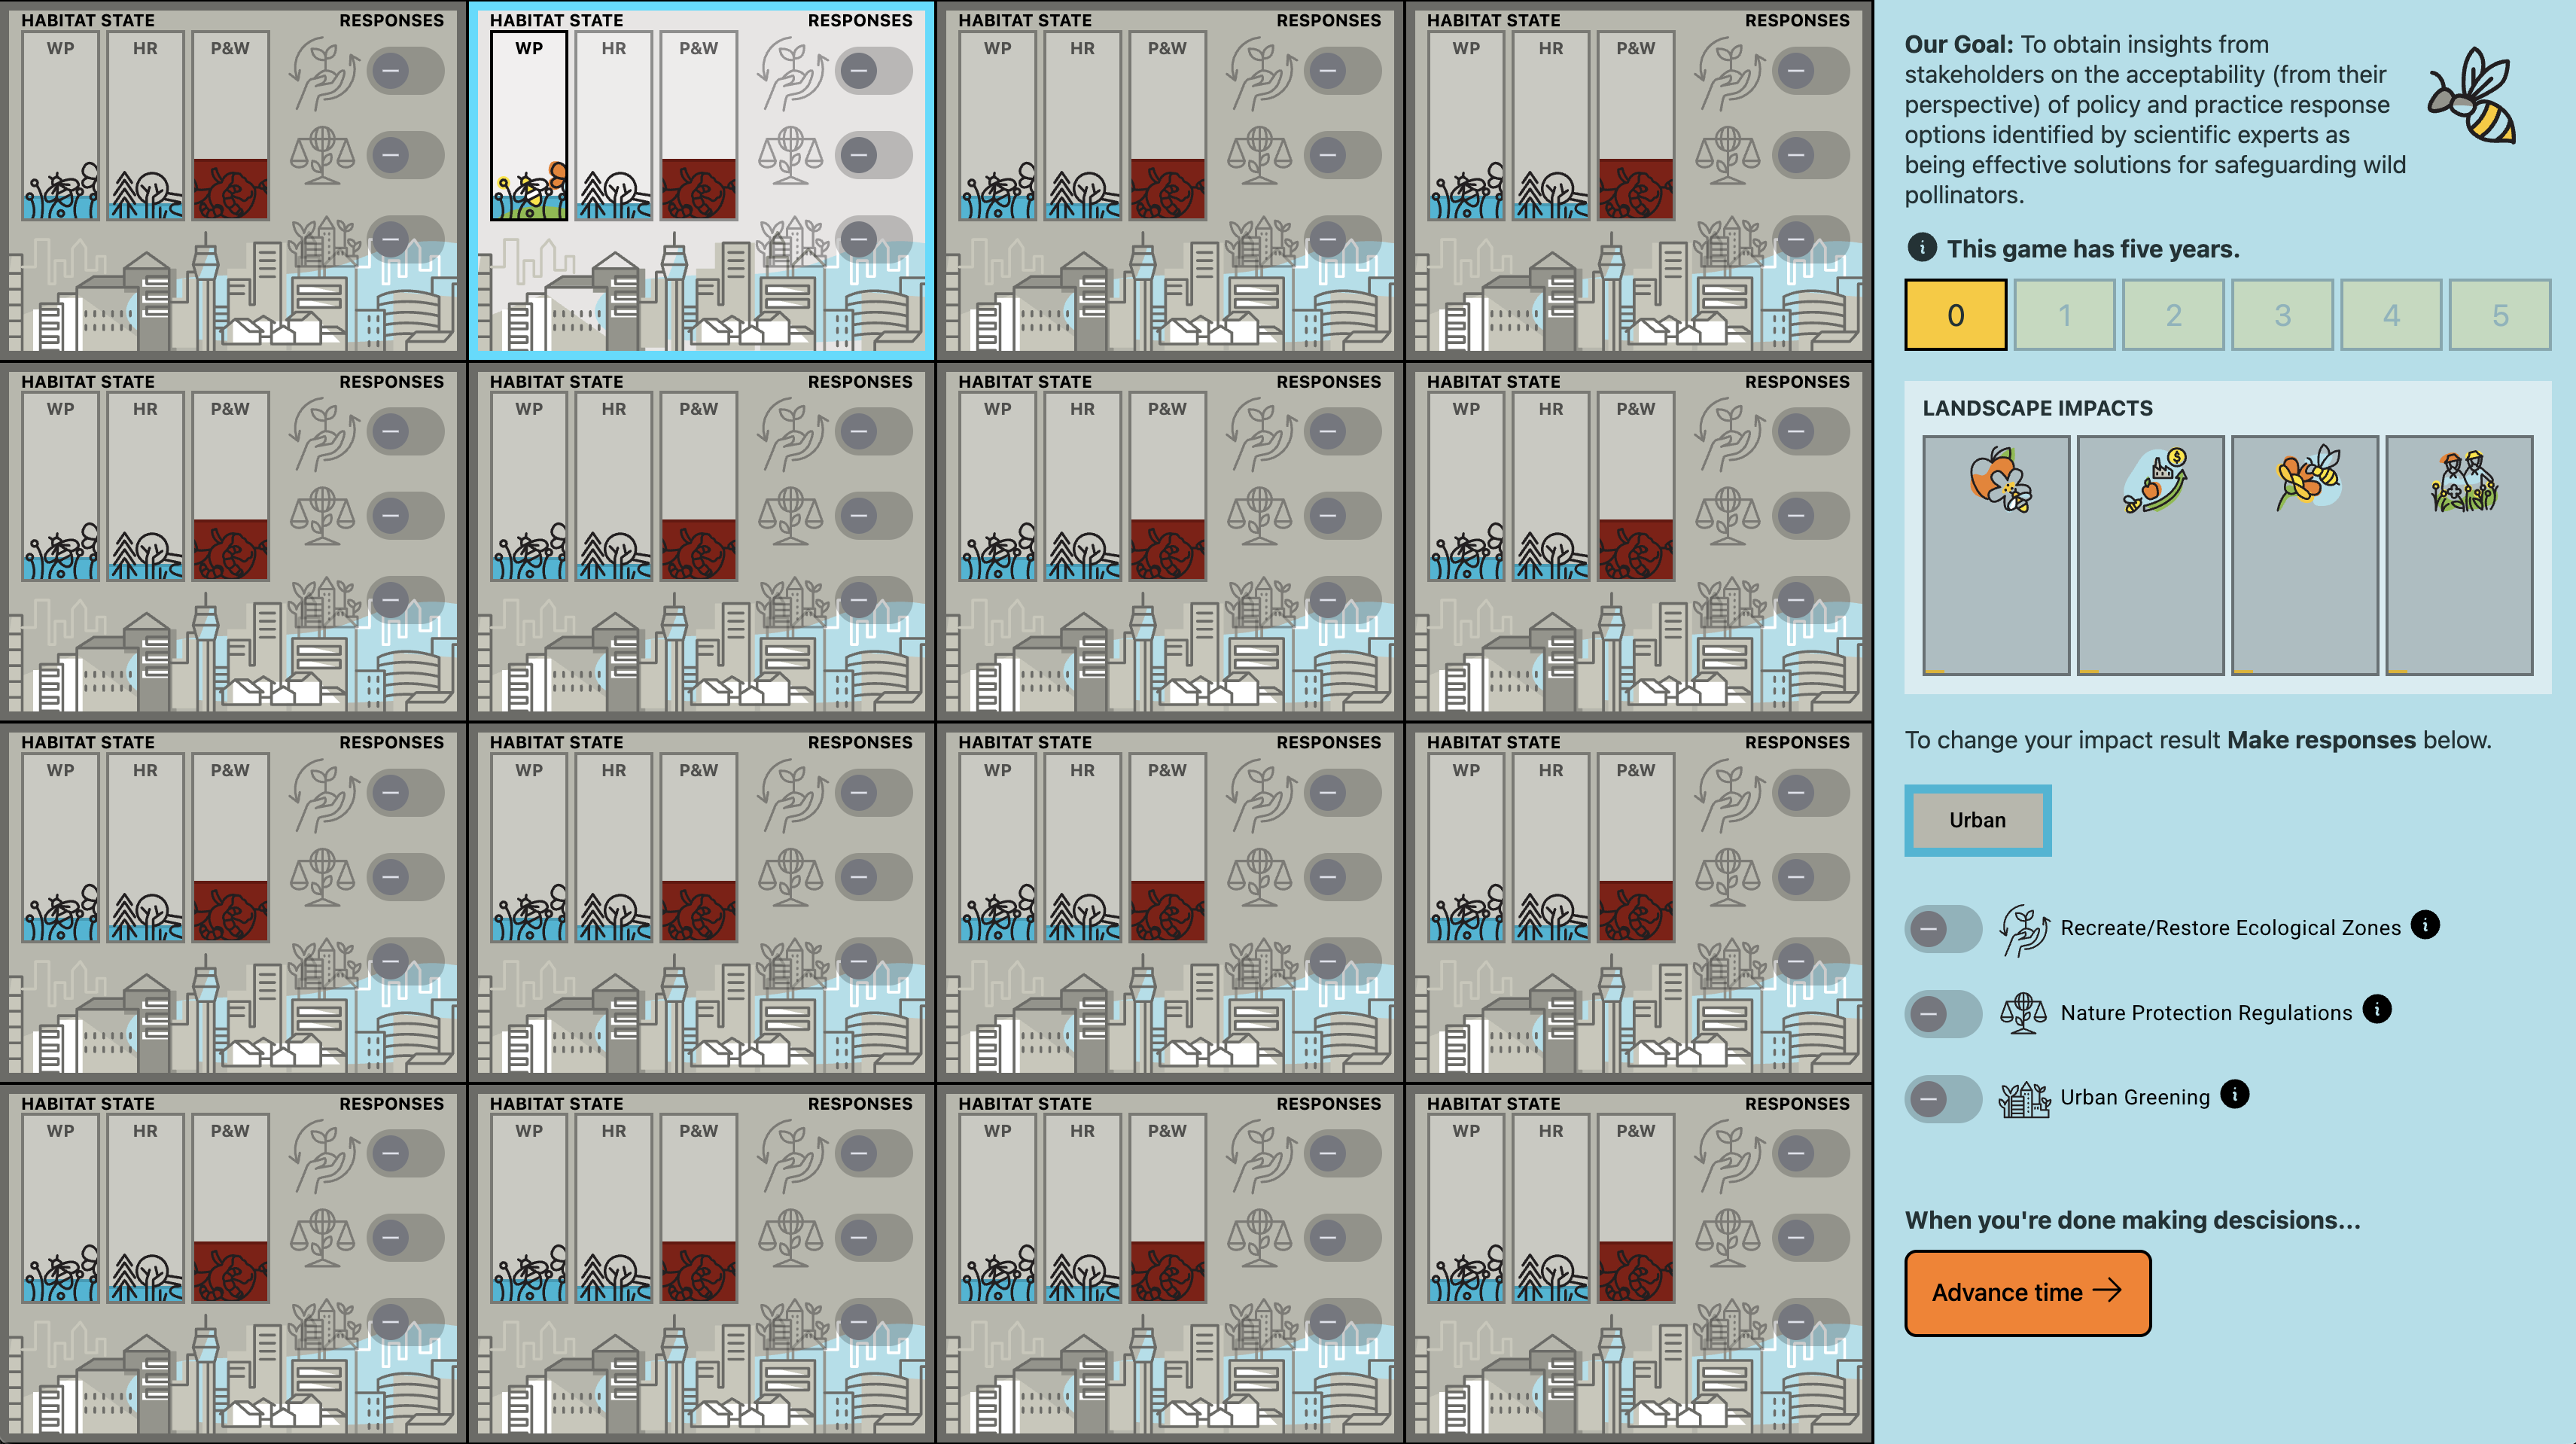Select year 1 in timeline

pos(2064,315)
